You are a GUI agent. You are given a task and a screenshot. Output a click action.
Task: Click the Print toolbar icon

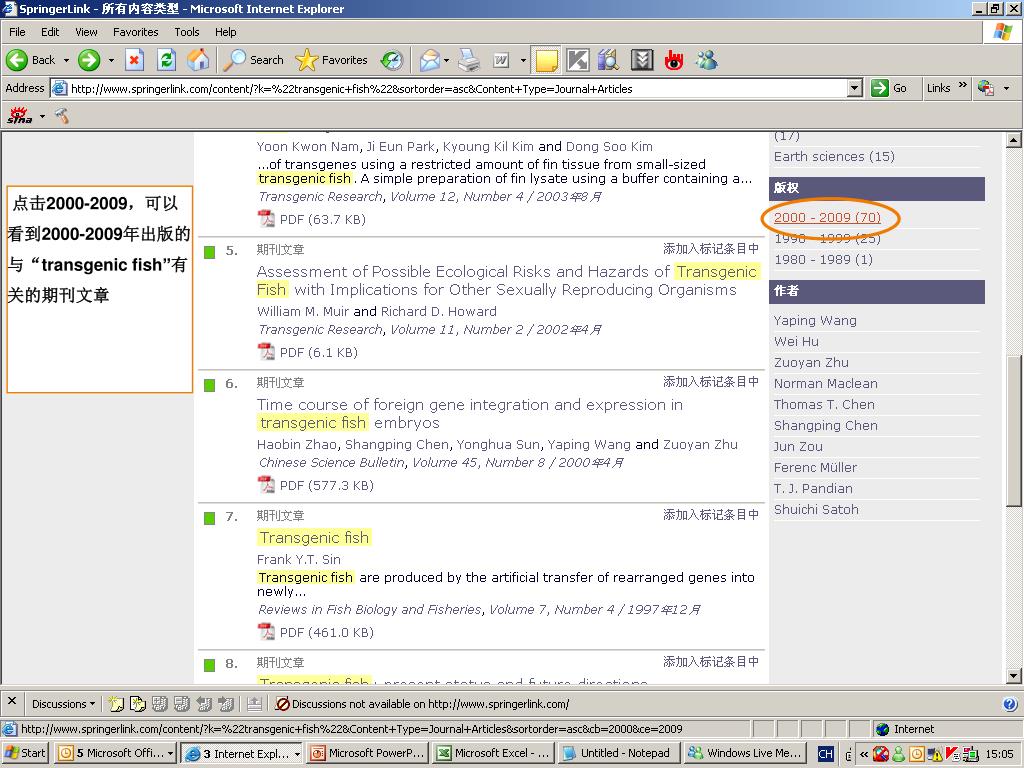(468, 60)
